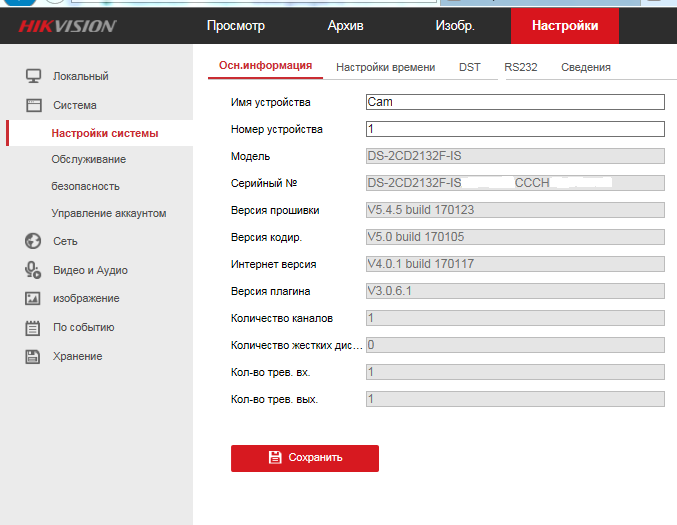The width and height of the screenshot is (677, 525).
Task: Click the Кол-во трев. вых. field
Action: pyautogui.click(x=515, y=399)
